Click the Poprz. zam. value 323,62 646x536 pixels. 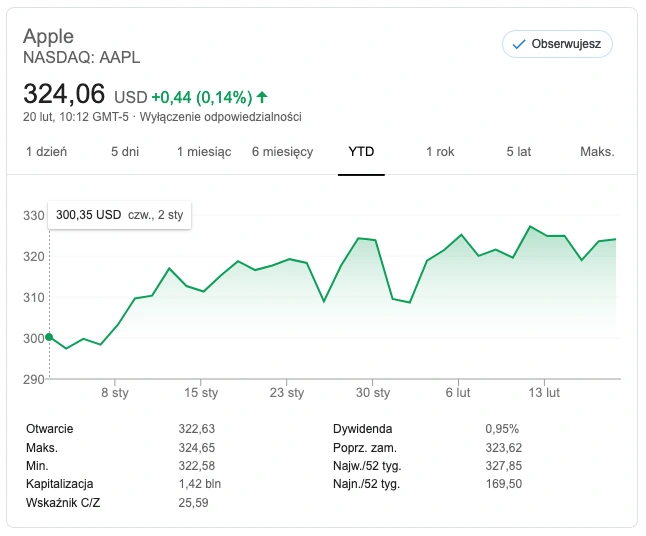pyautogui.click(x=504, y=447)
